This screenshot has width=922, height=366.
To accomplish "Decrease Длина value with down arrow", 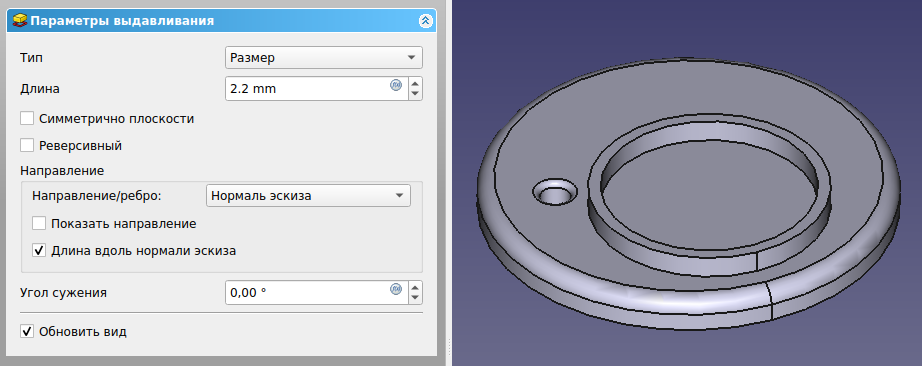I will 415,94.
